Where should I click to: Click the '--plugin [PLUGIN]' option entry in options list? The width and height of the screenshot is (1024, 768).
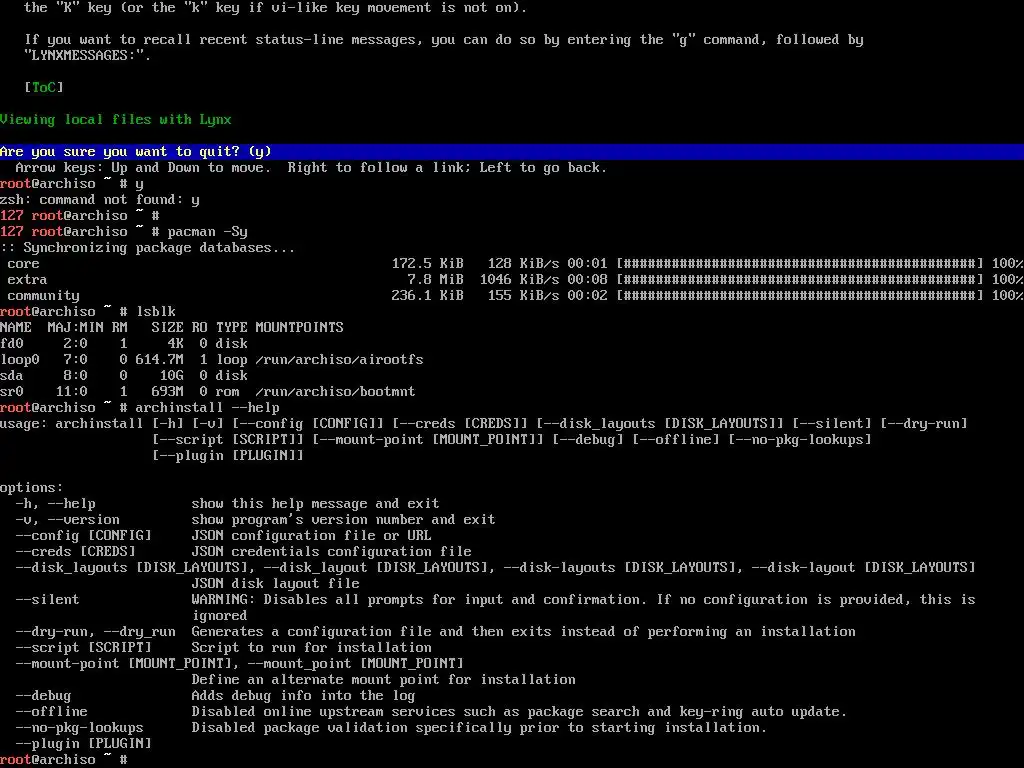[84, 744]
